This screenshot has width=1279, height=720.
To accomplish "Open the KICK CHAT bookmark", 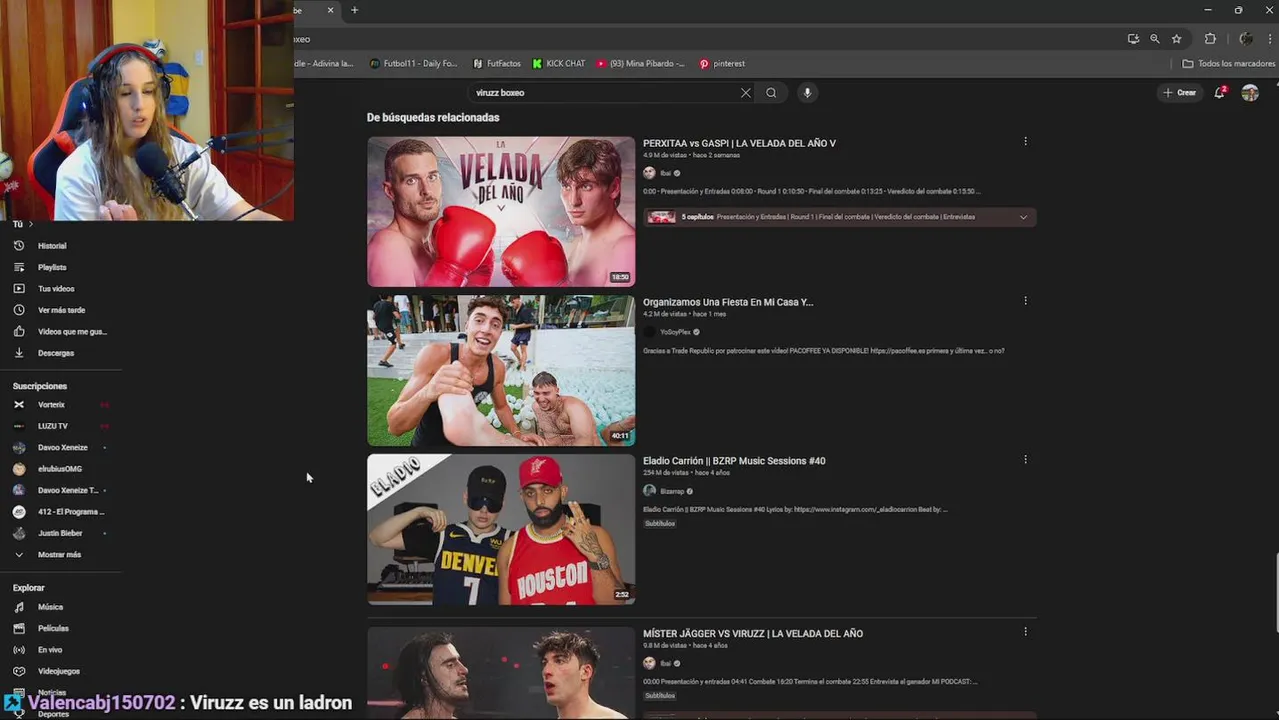I will click(x=559, y=63).
